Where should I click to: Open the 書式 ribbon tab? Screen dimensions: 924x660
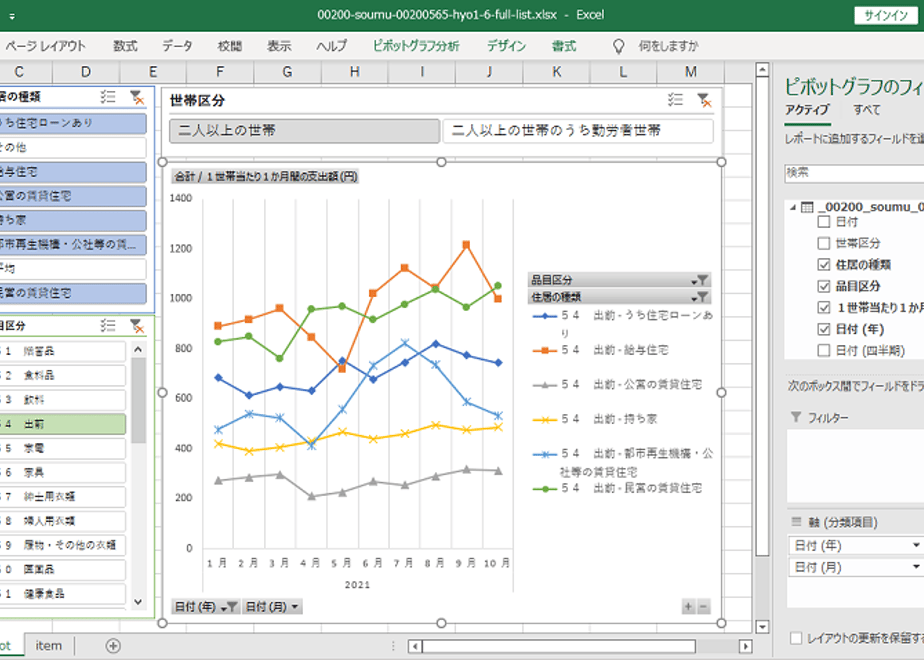(564, 46)
